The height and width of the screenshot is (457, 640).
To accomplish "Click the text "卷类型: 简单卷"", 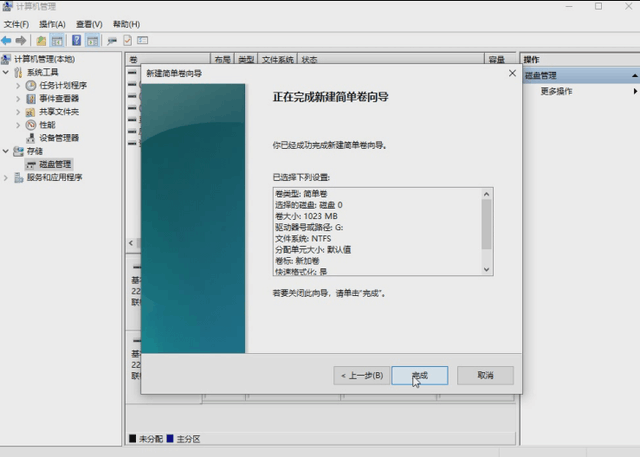I will 301,194.
